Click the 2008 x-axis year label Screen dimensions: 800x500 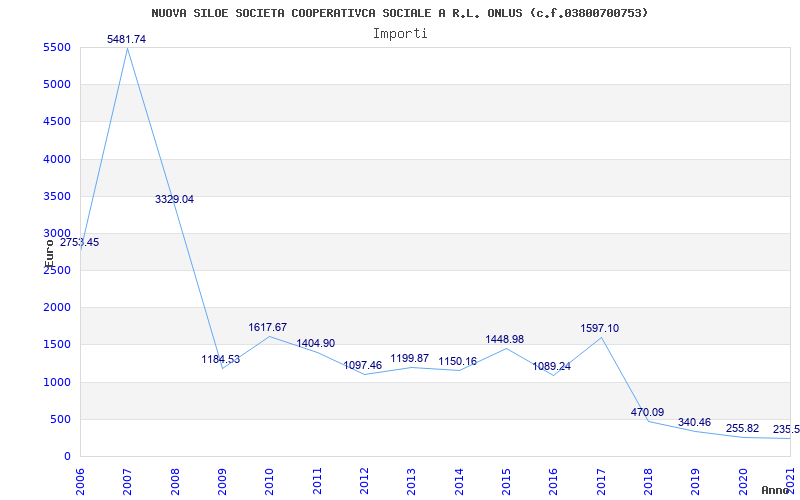tap(175, 480)
